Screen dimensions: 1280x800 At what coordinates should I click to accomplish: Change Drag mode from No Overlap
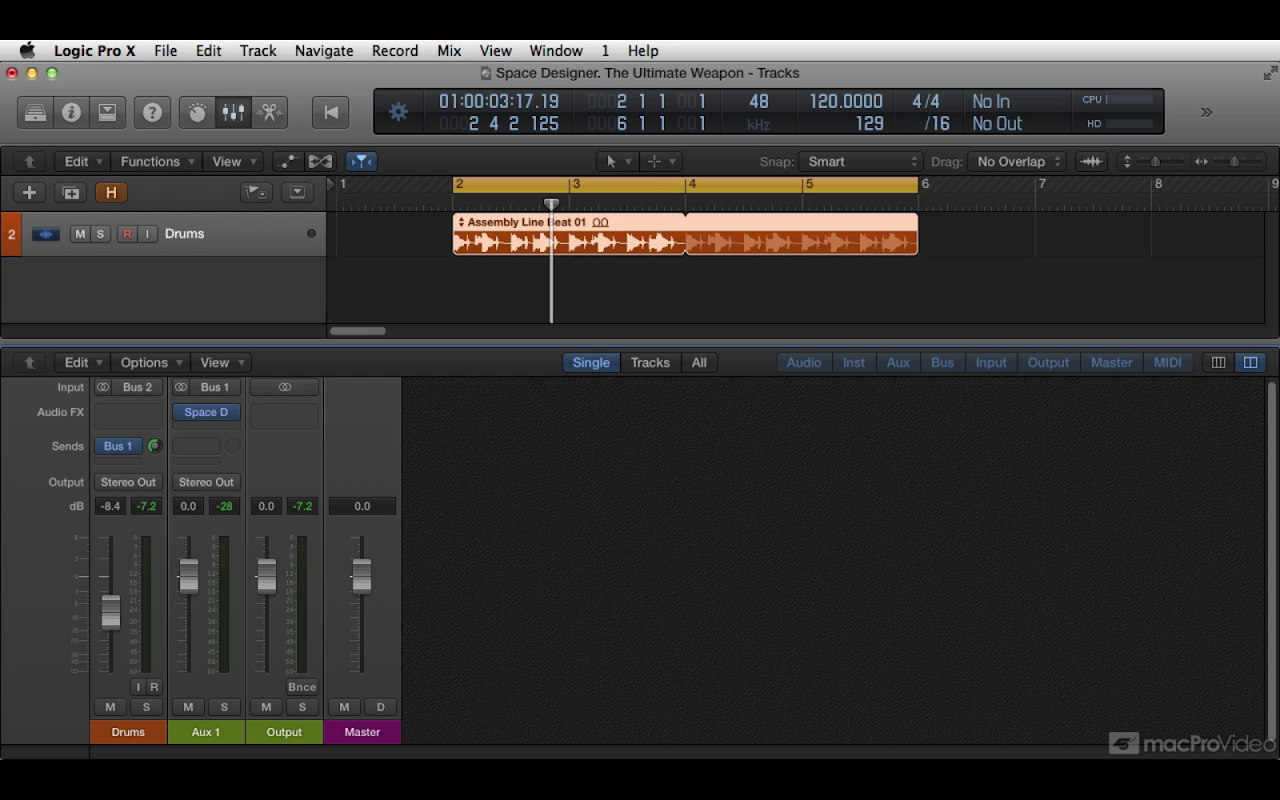point(1017,161)
